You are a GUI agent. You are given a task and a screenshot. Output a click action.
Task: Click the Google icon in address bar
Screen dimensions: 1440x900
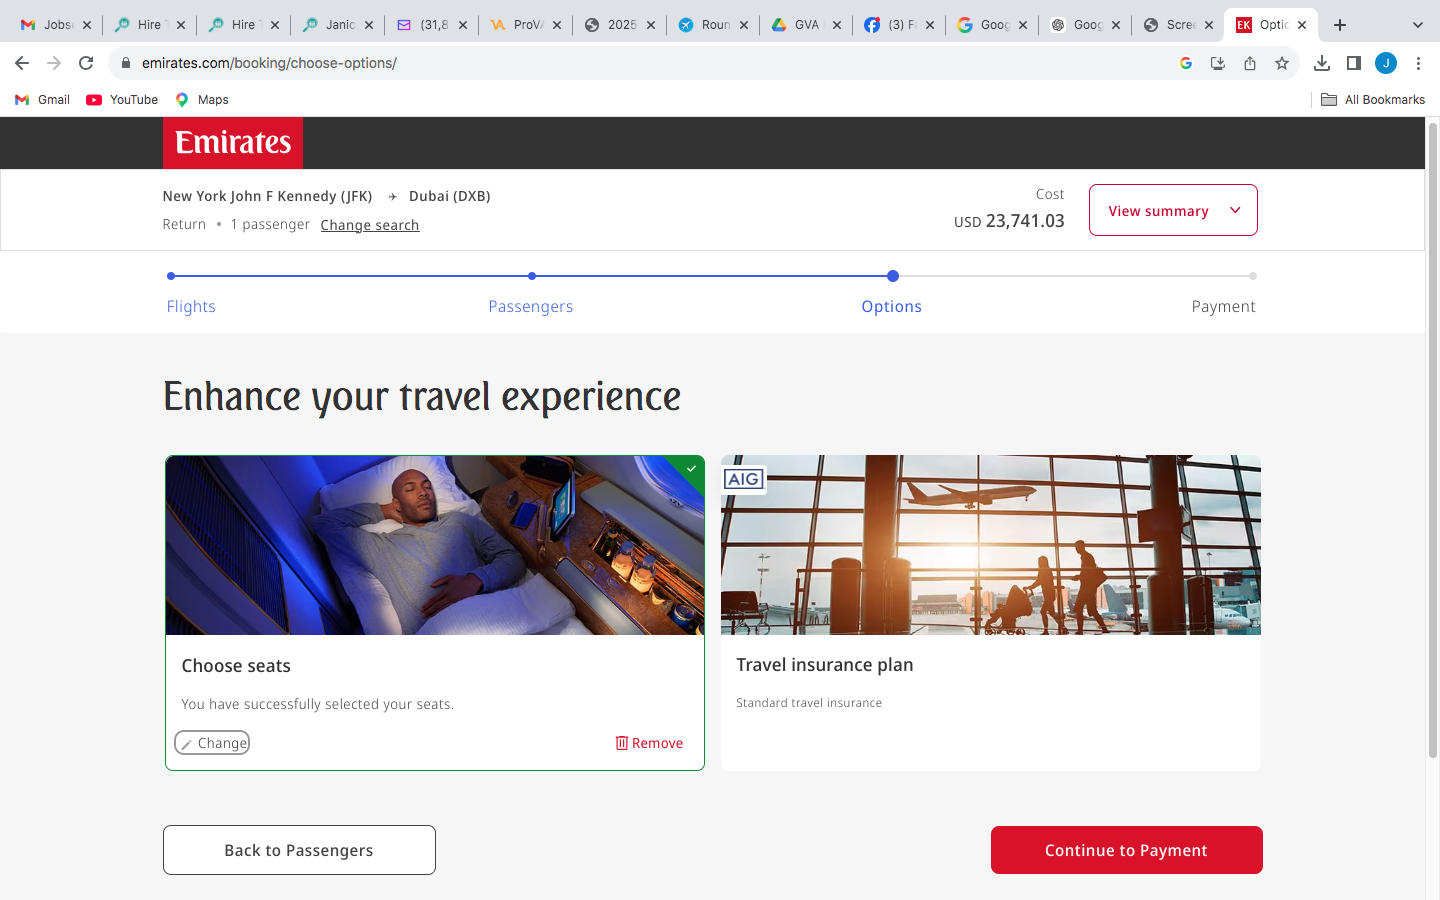pos(1186,63)
